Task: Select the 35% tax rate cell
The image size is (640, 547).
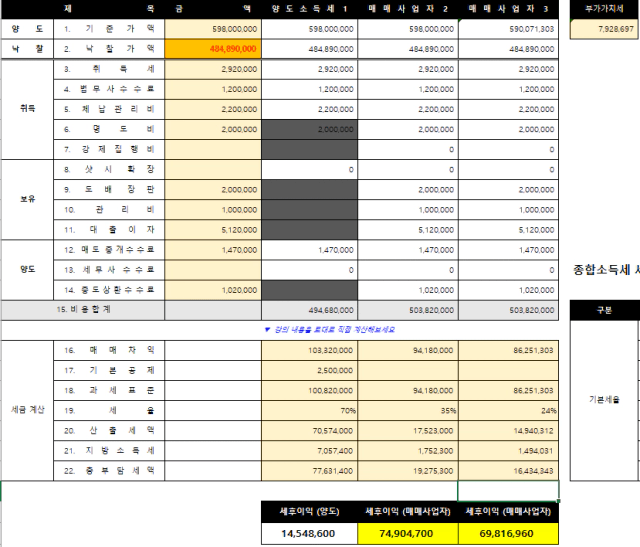Action: coord(408,411)
